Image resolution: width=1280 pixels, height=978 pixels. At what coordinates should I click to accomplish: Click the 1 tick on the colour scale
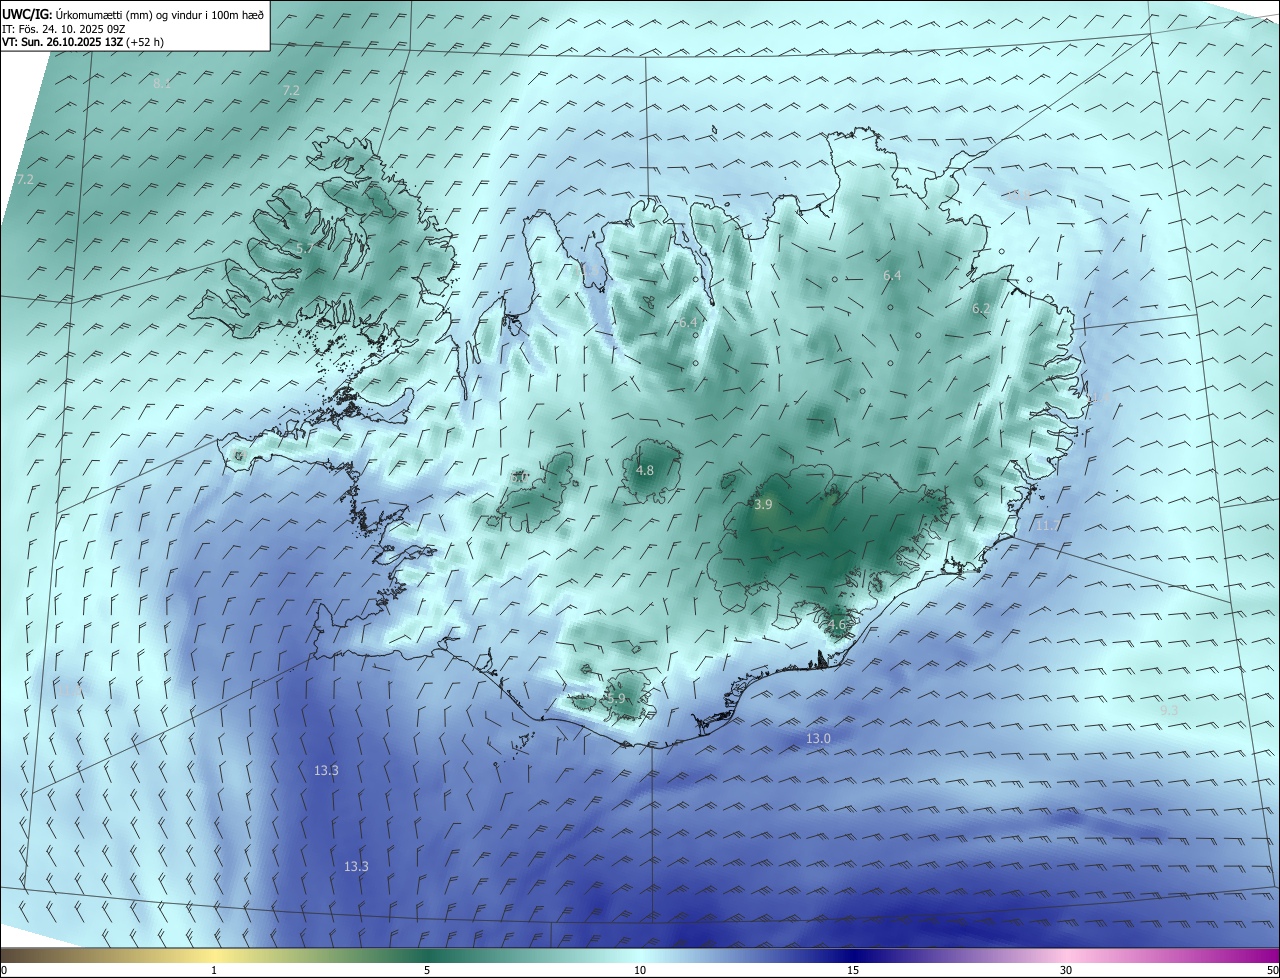click(214, 971)
